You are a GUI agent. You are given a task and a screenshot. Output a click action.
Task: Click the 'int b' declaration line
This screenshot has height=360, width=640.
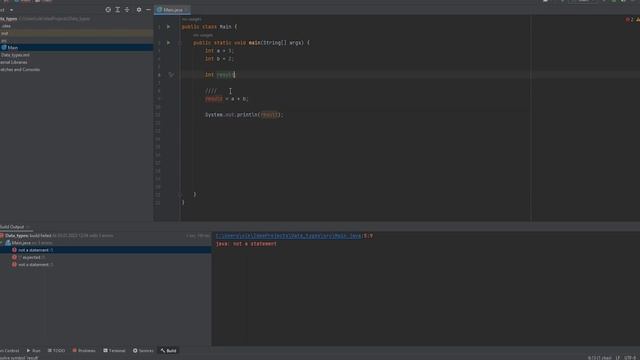[x=219, y=59]
